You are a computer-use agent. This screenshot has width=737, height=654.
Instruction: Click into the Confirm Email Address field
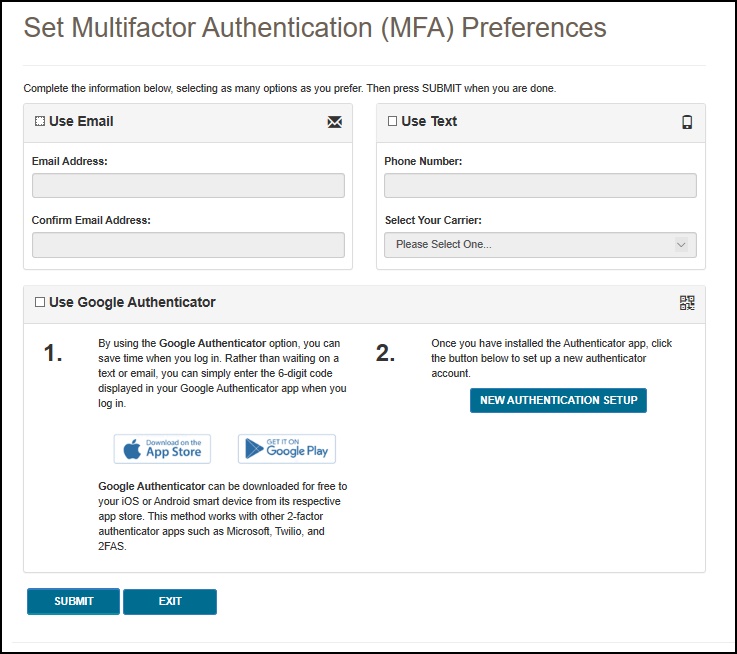[x=188, y=245]
